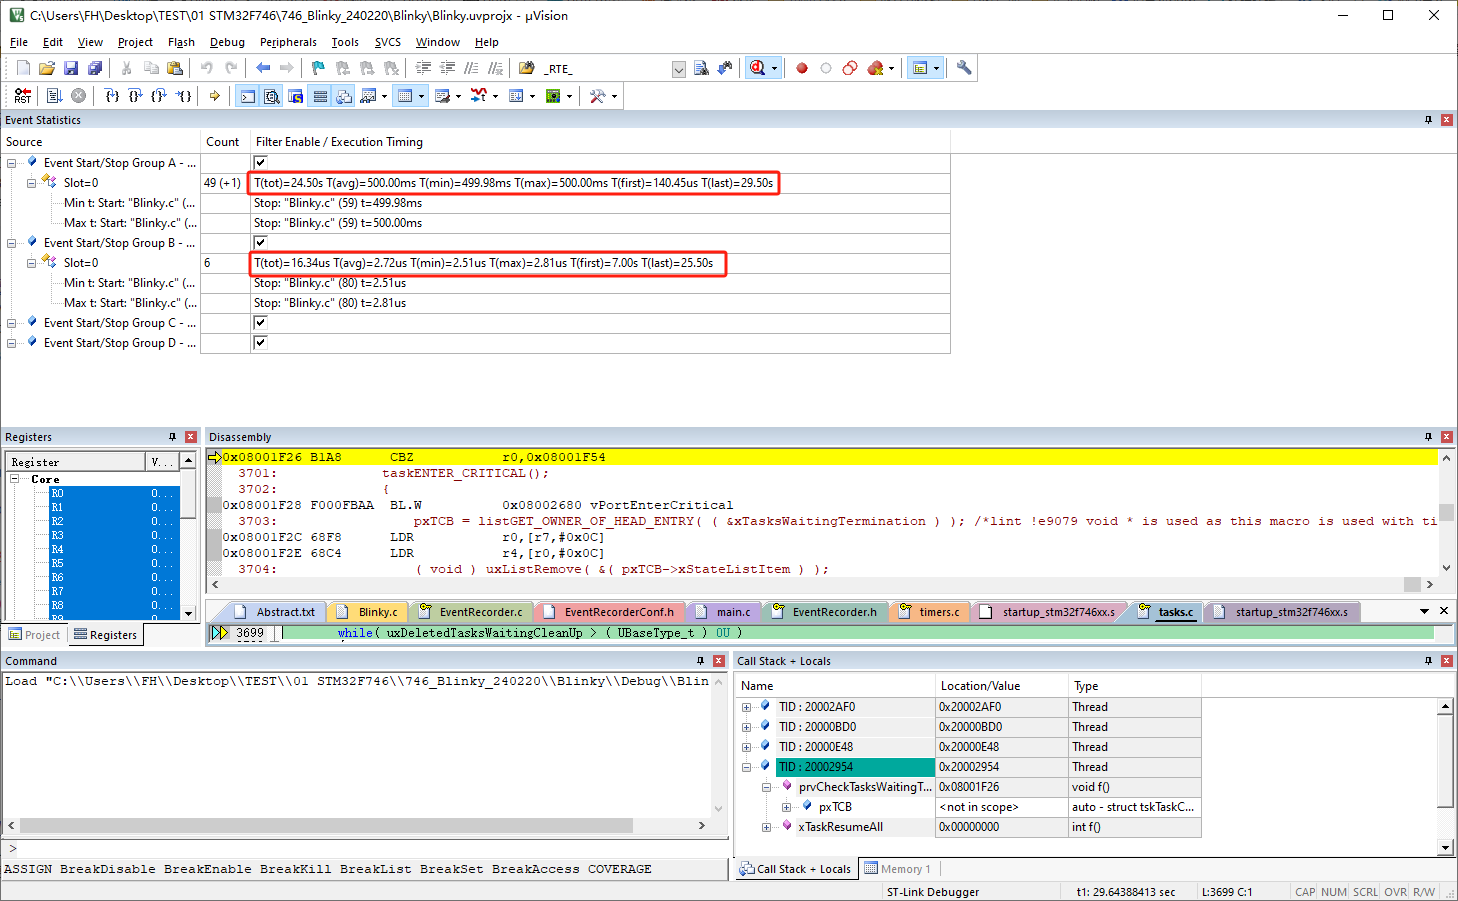Image resolution: width=1458 pixels, height=901 pixels.
Task: Toggle the Disassembly Window toolbar icon
Action: coord(272,96)
